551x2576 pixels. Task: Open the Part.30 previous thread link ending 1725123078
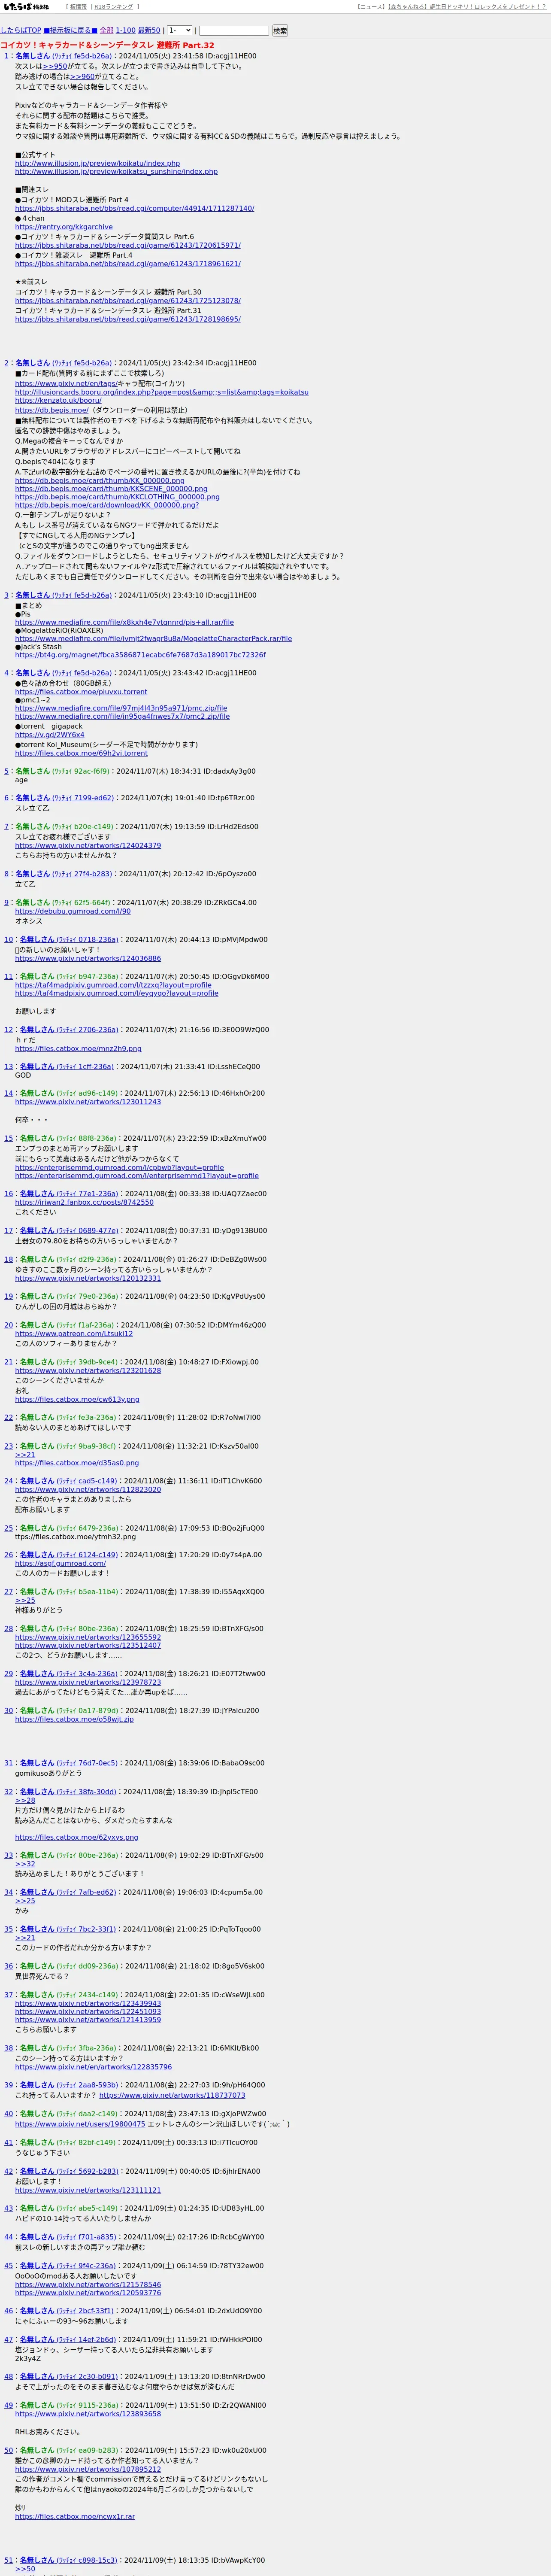(x=128, y=301)
